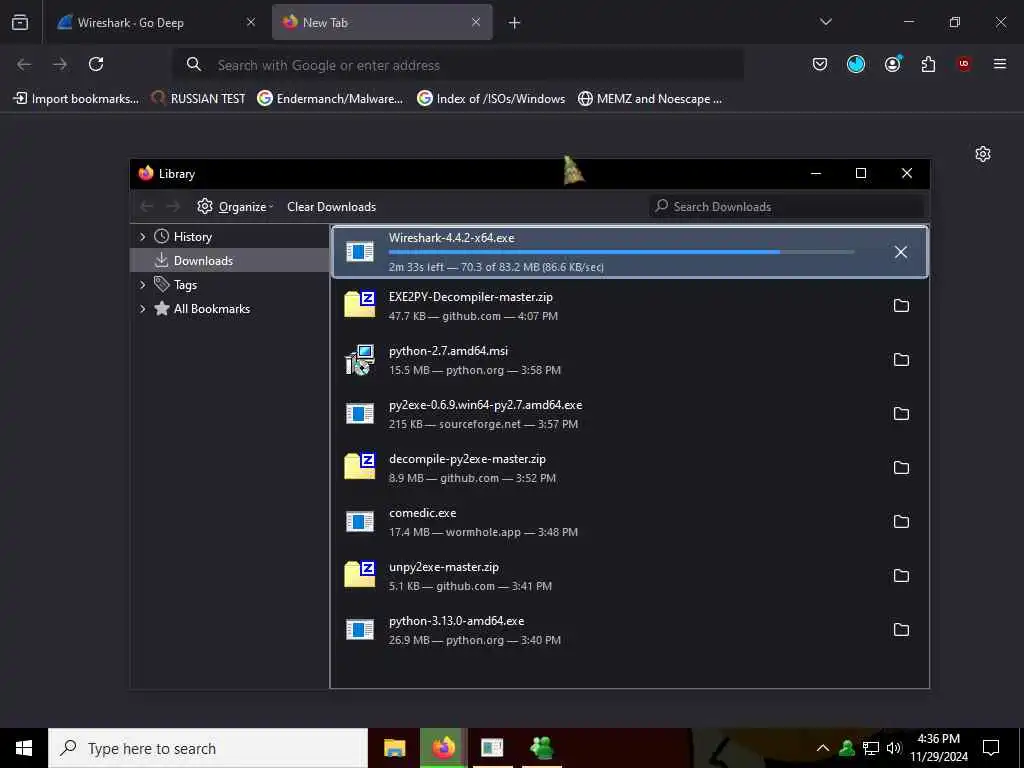Open Endermanch/Malware bookmark
1024x768 pixels.
(x=330, y=99)
